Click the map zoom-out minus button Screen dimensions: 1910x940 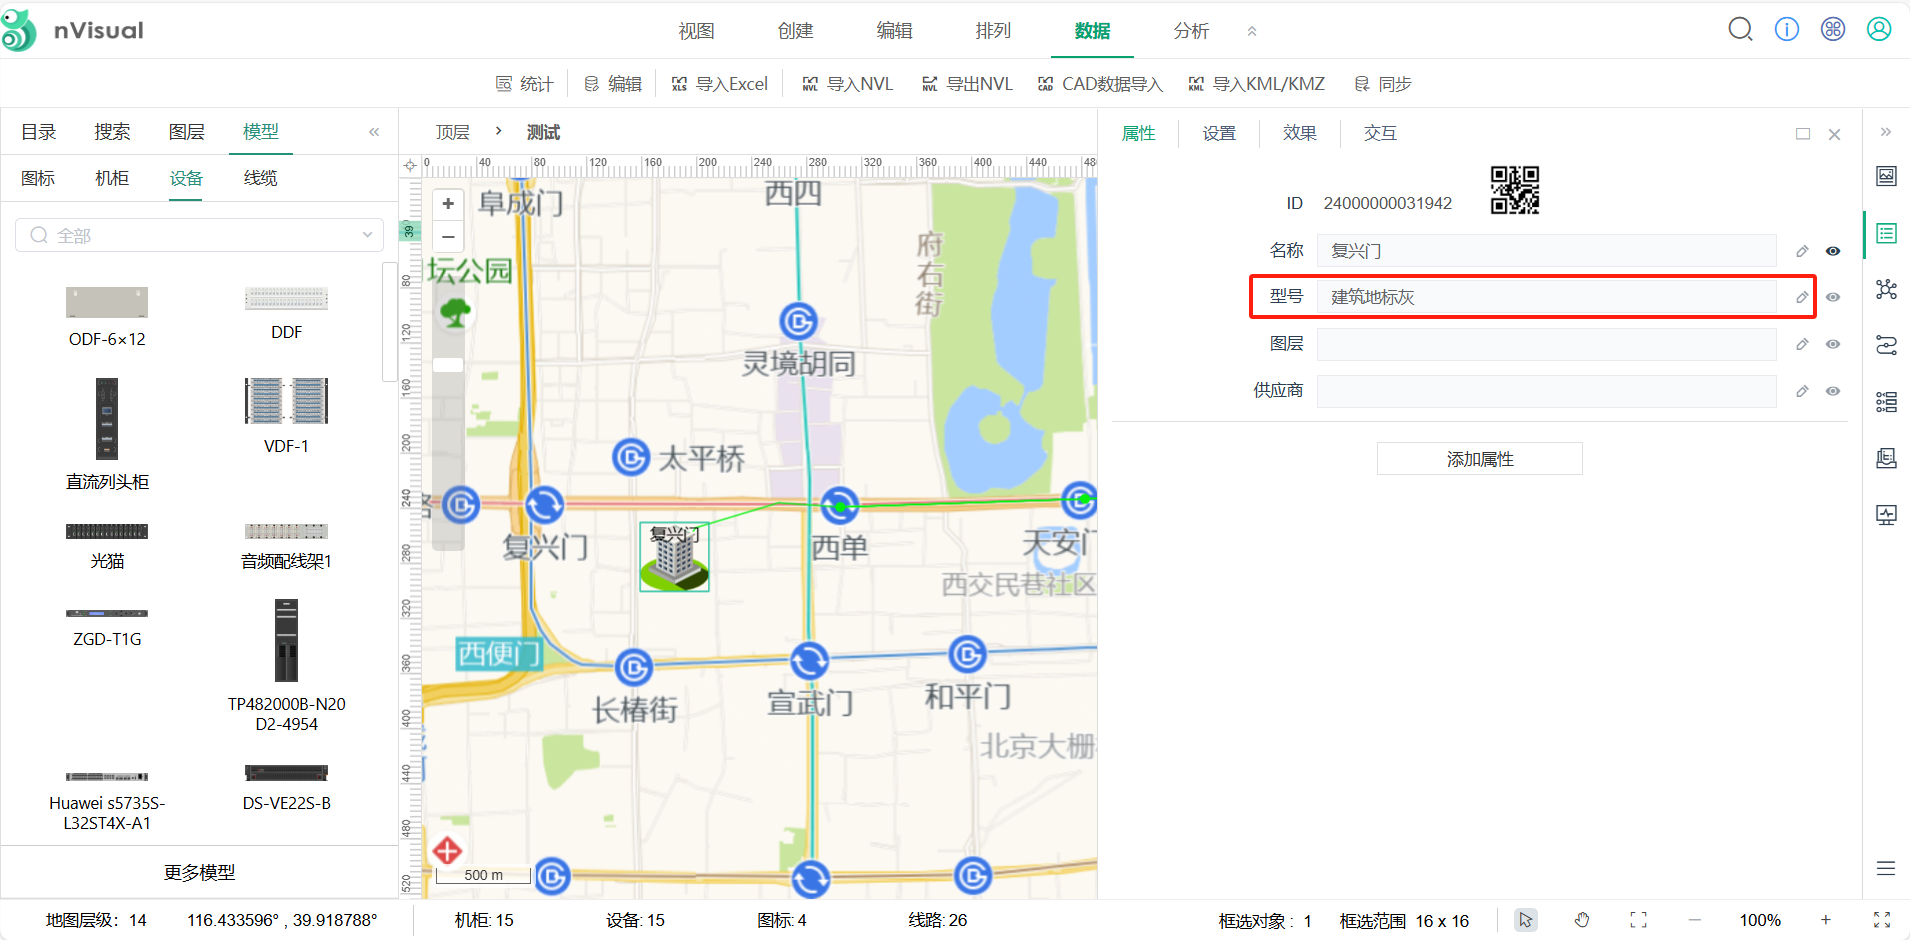tap(448, 237)
